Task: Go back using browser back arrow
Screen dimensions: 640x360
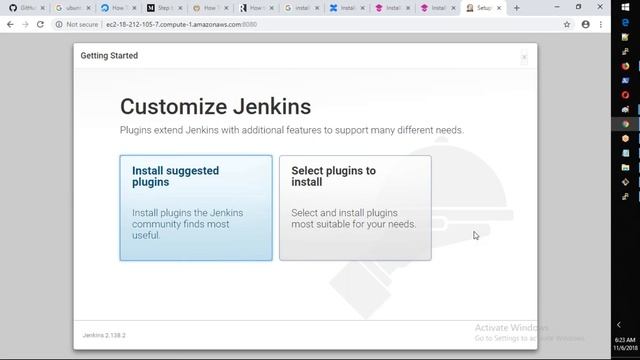Action: [10, 24]
